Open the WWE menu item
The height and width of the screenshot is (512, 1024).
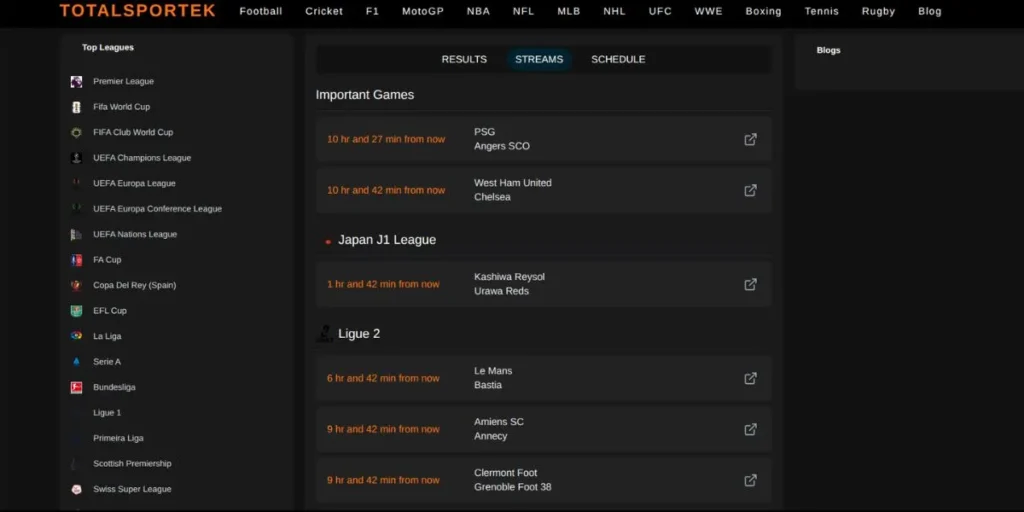click(708, 11)
